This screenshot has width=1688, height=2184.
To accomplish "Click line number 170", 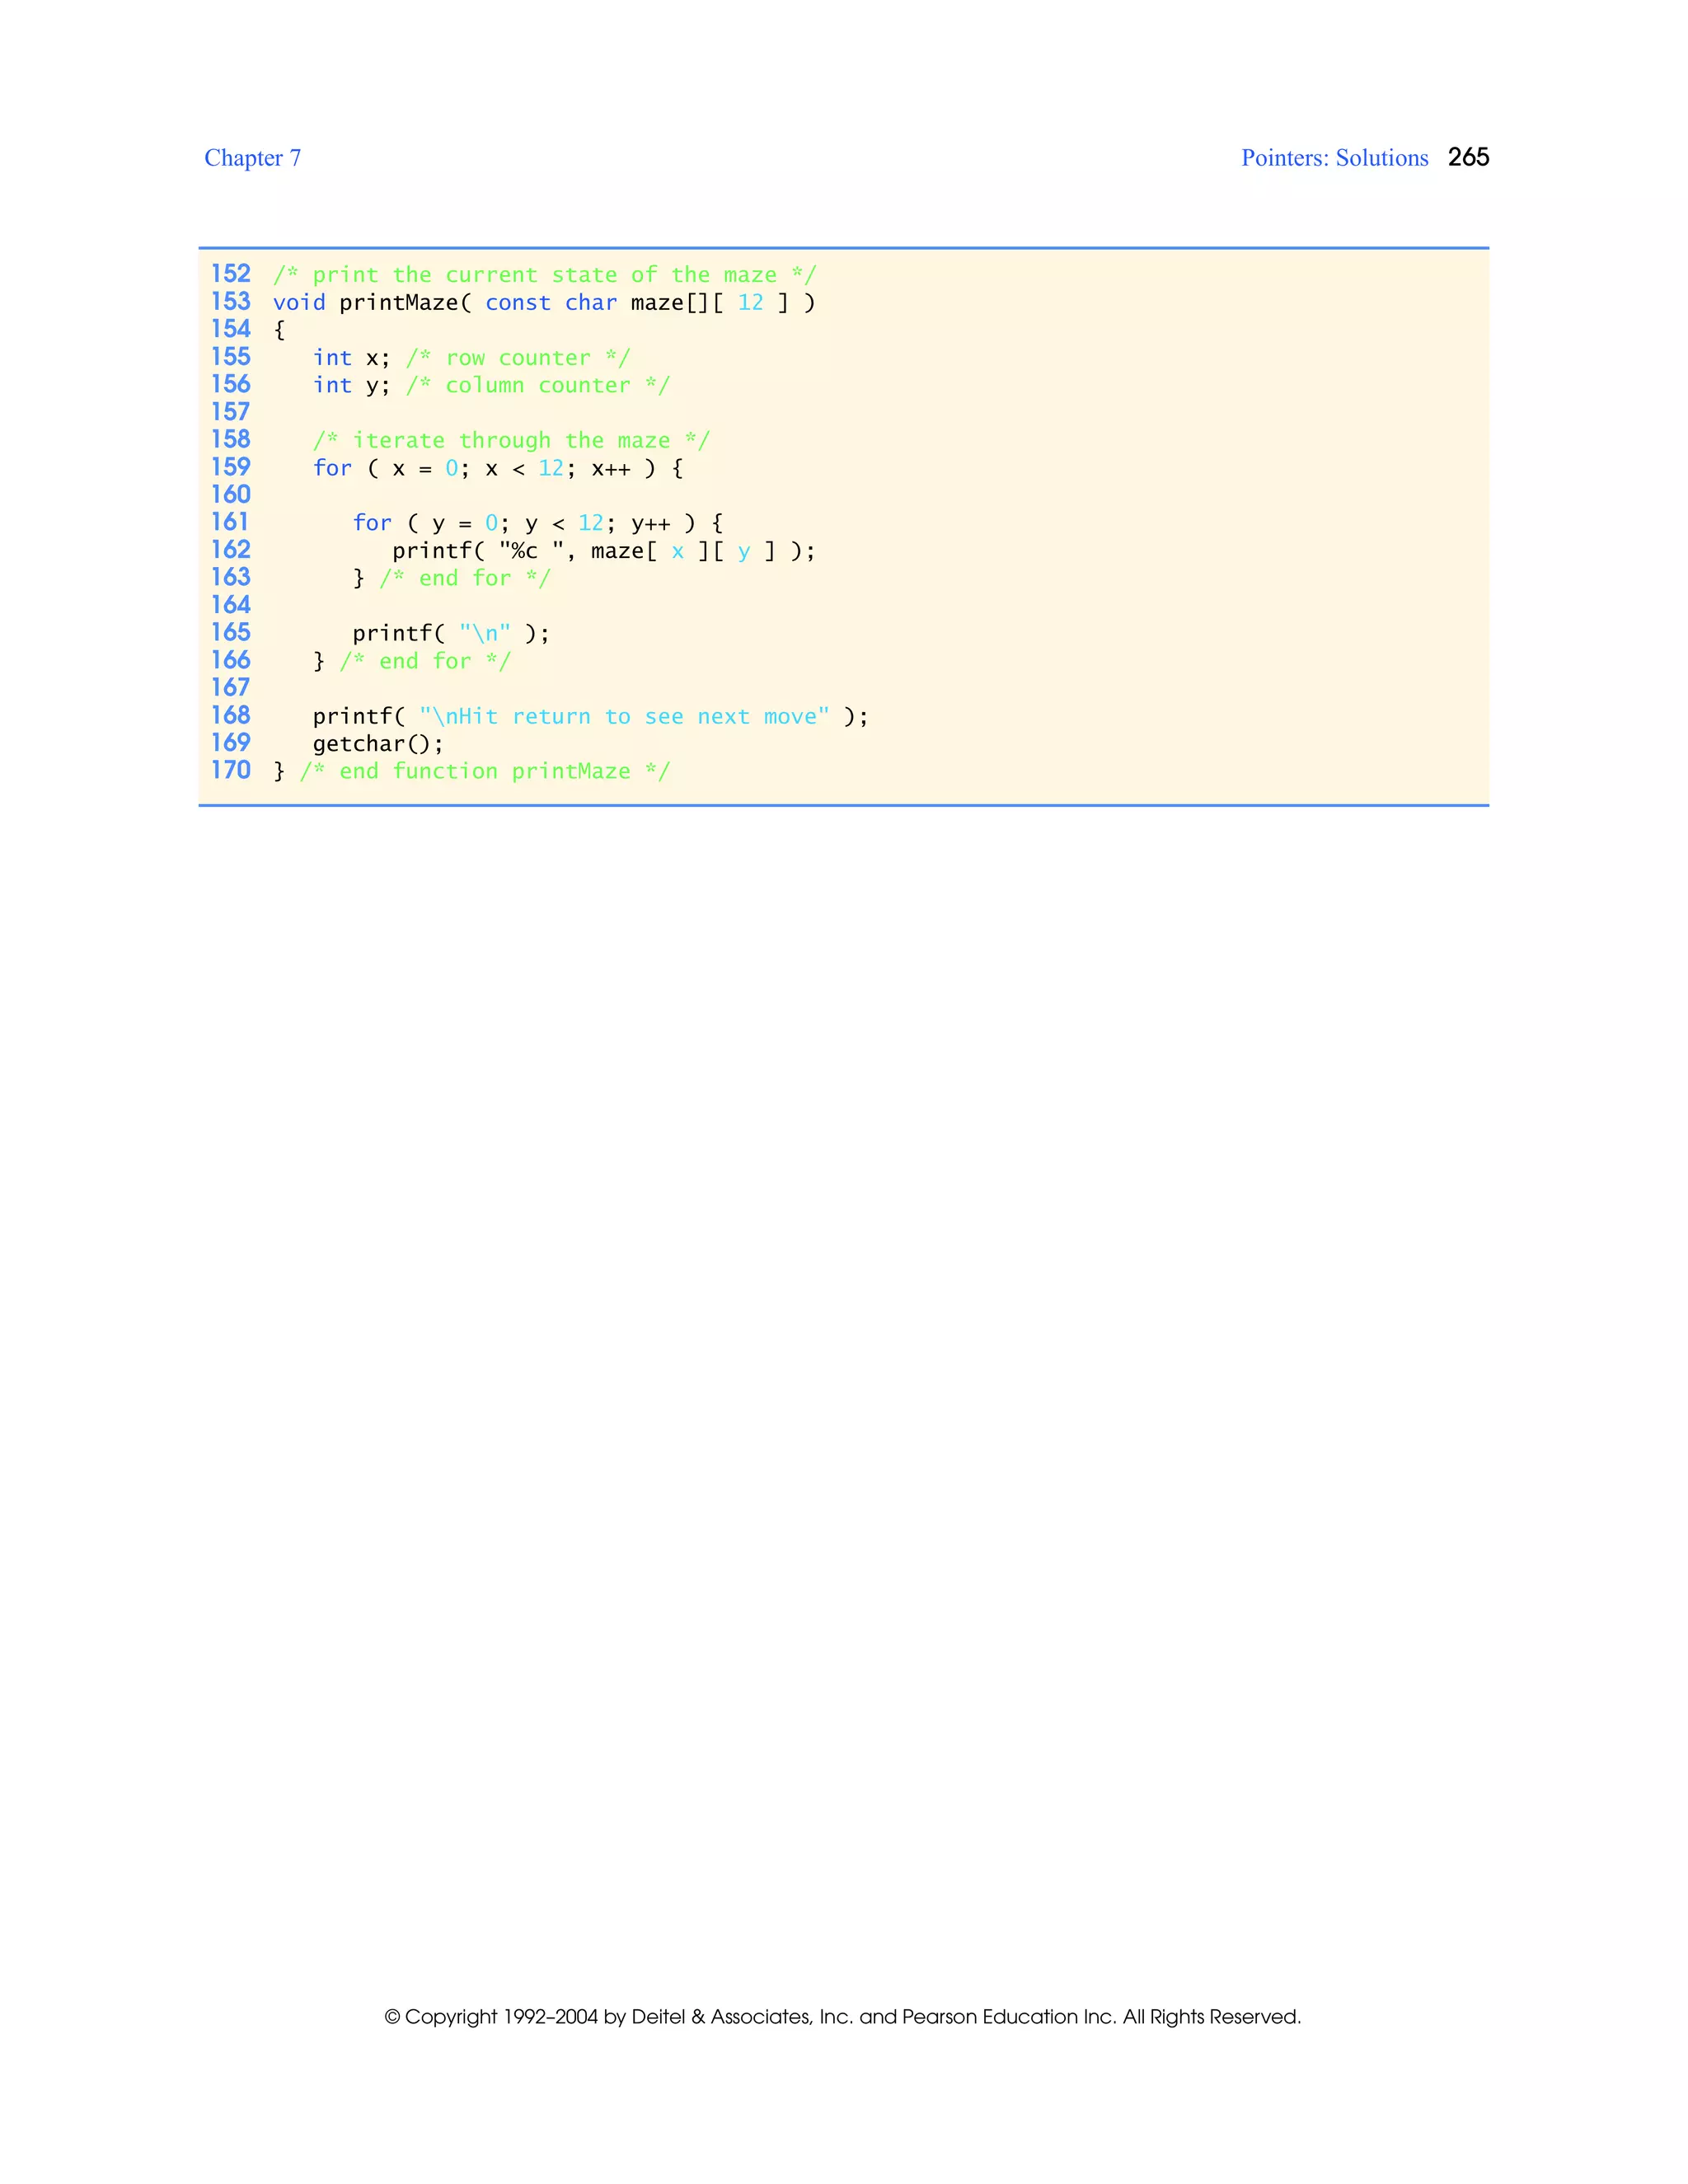I will click(x=230, y=770).
